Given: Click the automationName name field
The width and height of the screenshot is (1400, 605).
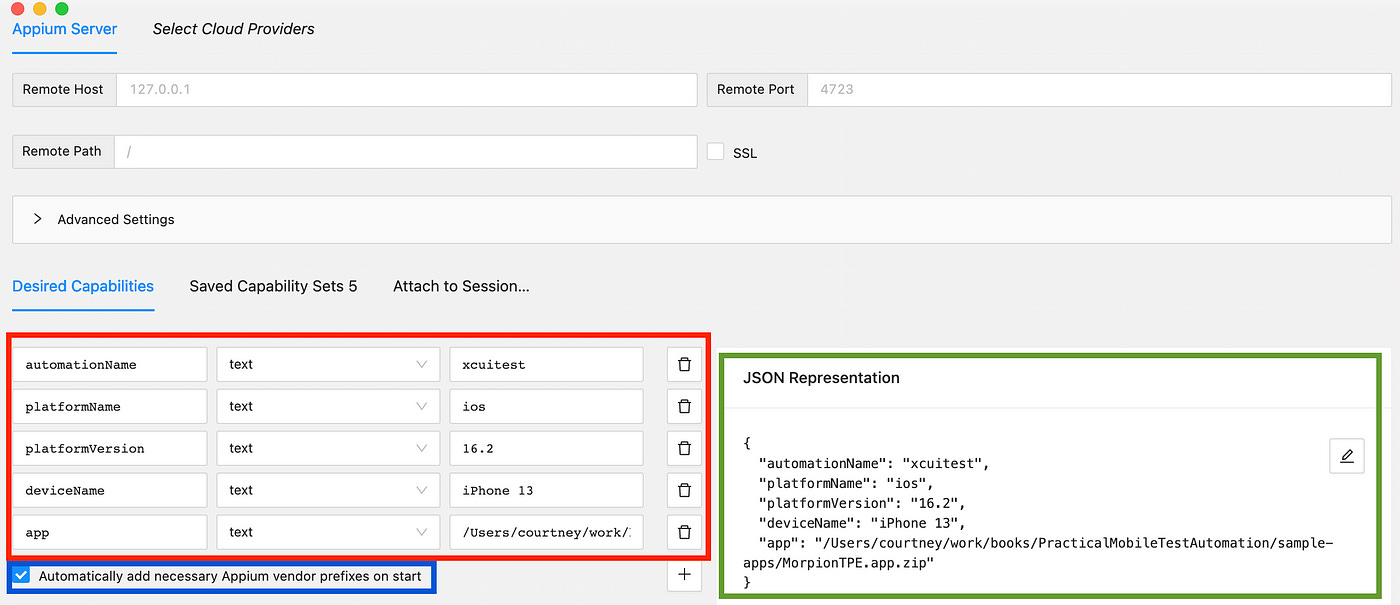Looking at the screenshot, I should [110, 365].
